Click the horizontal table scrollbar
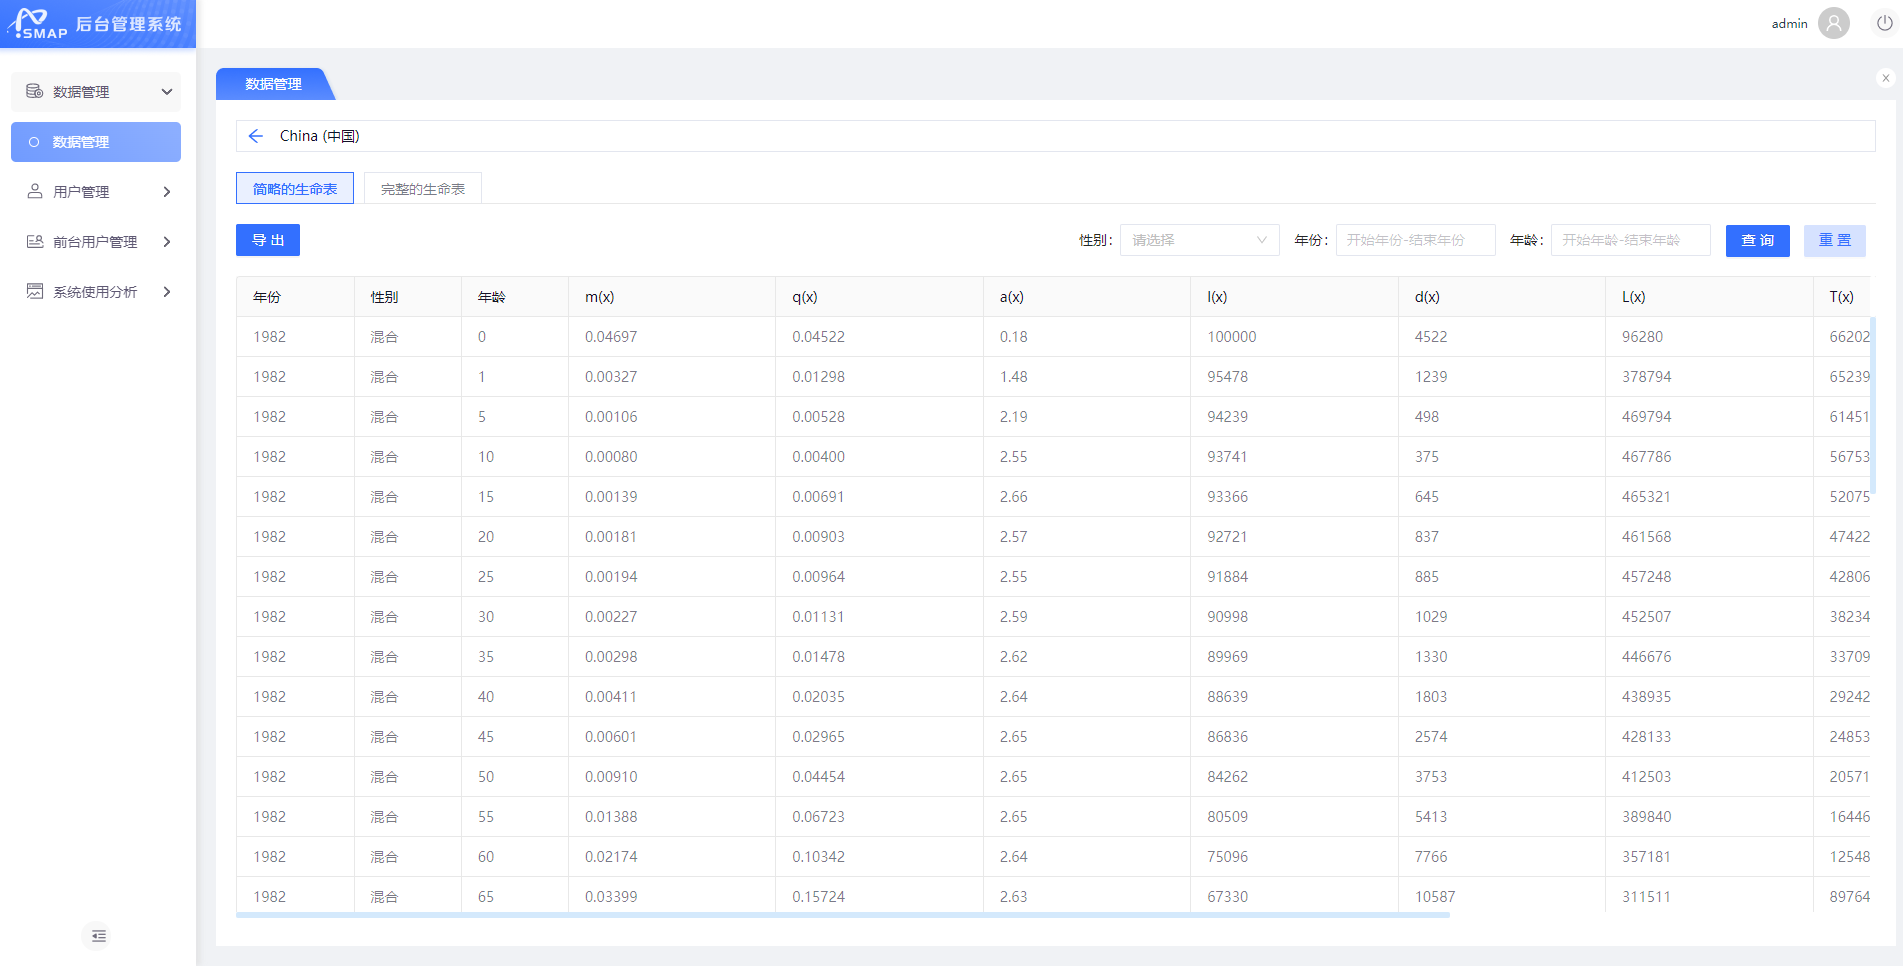 pos(843,914)
